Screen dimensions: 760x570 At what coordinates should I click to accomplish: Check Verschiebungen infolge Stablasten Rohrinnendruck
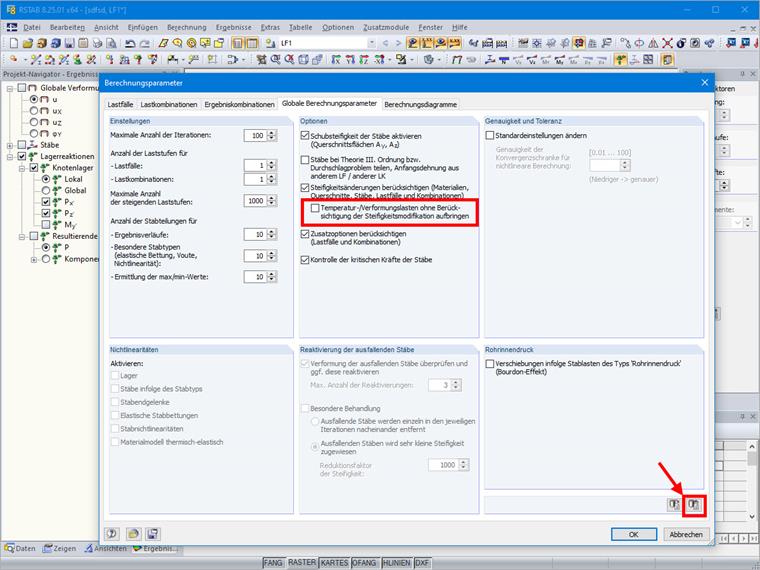(x=490, y=364)
